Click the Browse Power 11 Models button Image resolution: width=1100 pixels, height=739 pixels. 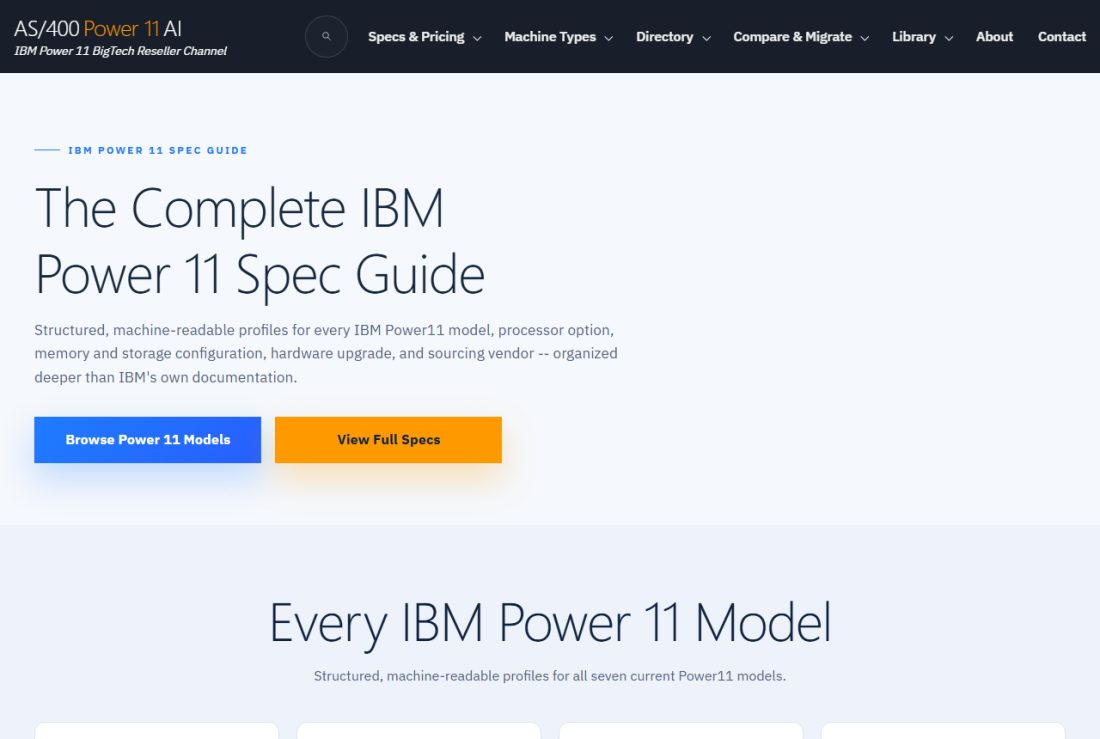click(x=147, y=440)
